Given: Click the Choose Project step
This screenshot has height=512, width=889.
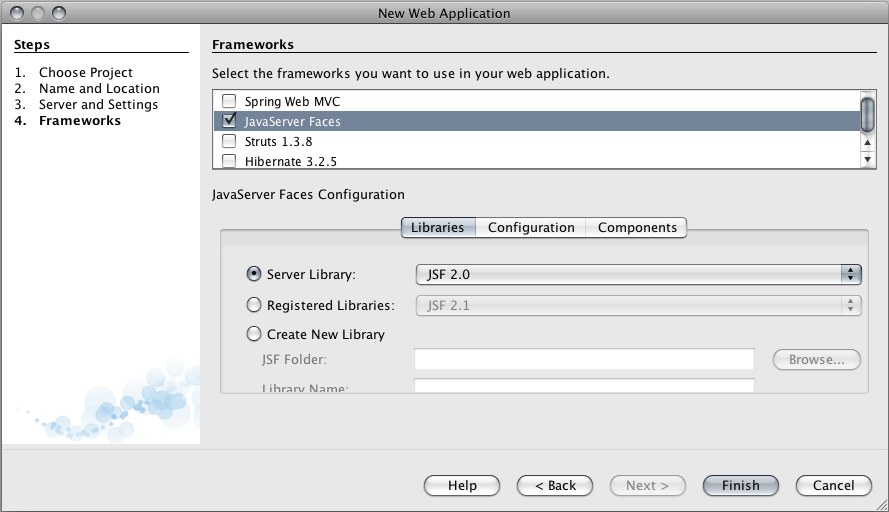Looking at the screenshot, I should 86,73.
